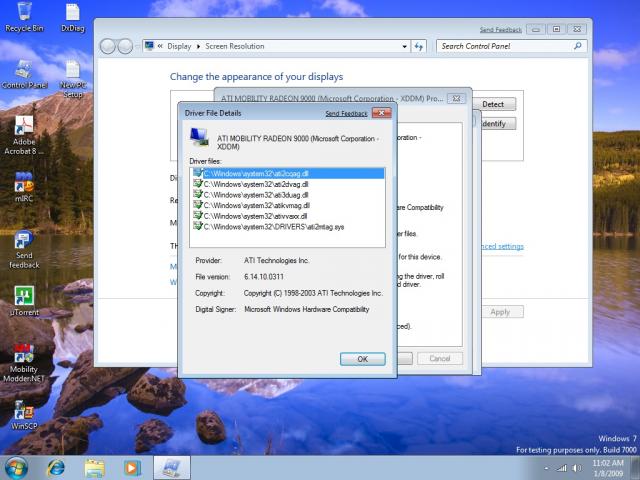Click Display in breadcrumb path
Screen dimensions: 640x480
[179, 46]
